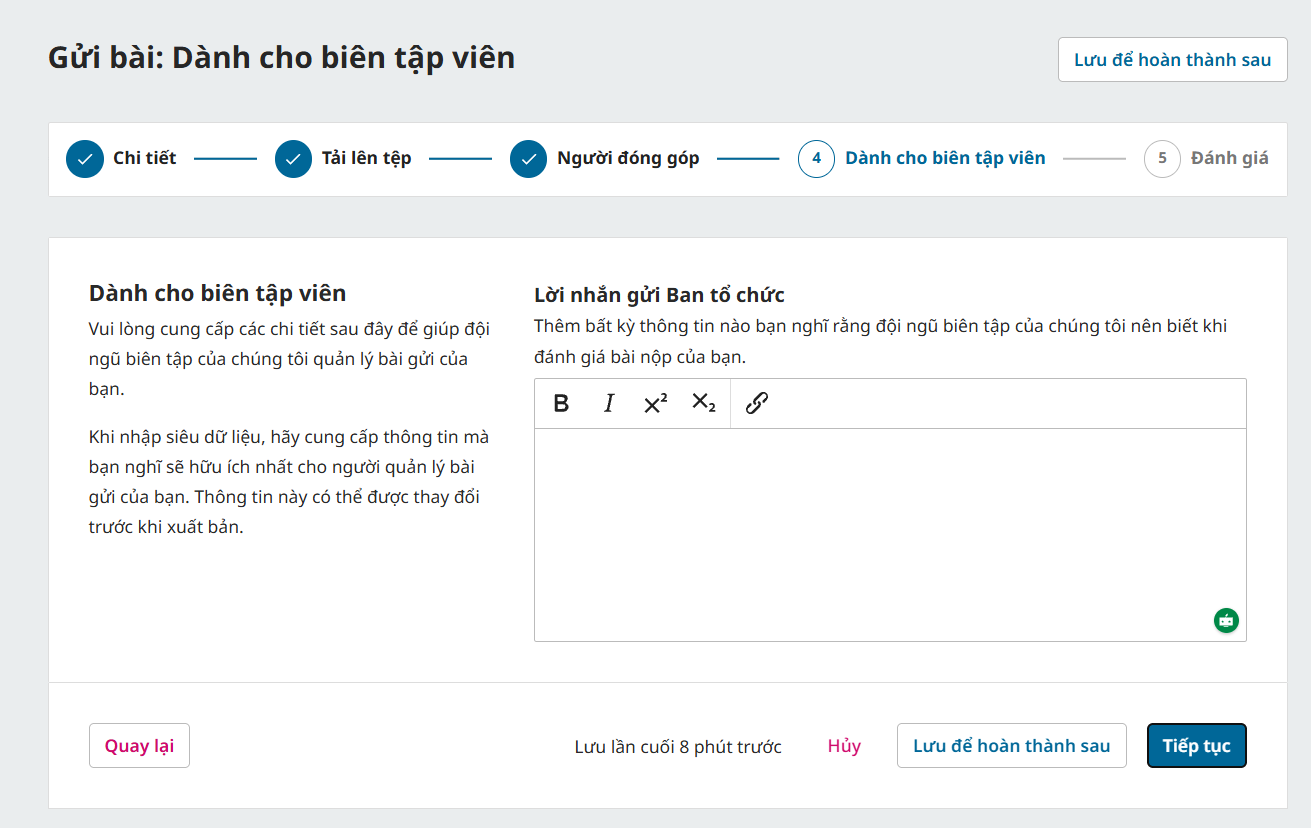Open the green assistant icon in editor
The height and width of the screenshot is (828, 1311).
coord(1226,620)
